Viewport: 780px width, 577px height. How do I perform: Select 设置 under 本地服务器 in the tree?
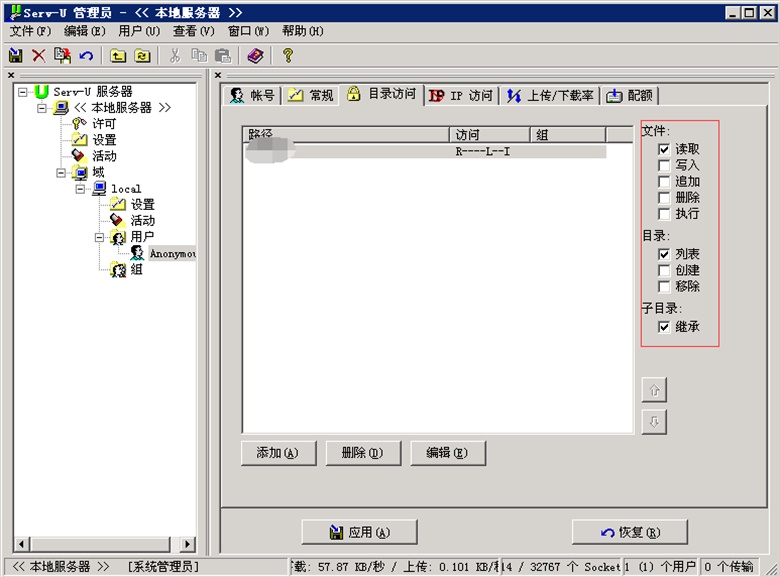(x=104, y=140)
